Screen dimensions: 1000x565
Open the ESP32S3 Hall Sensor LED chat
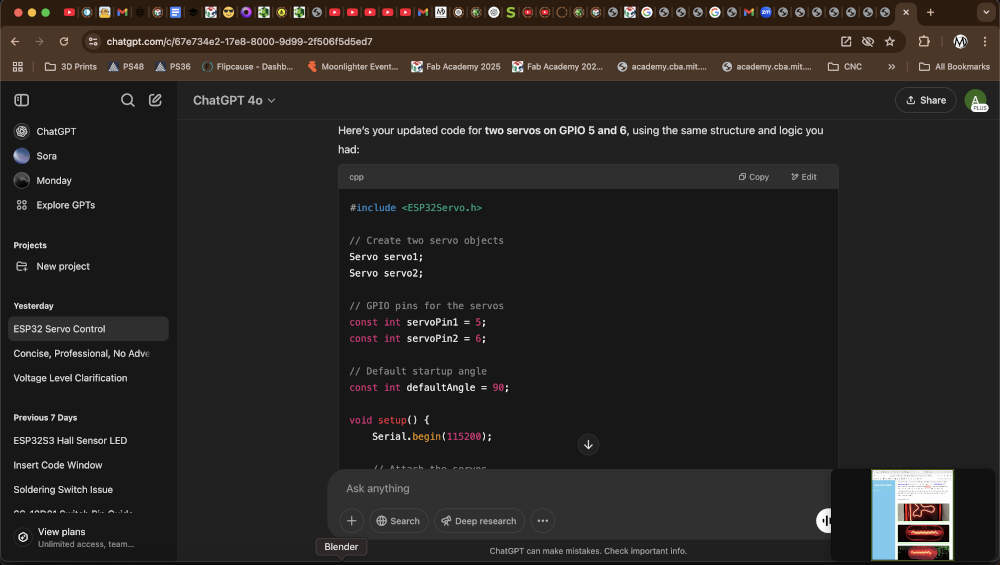coord(88,441)
